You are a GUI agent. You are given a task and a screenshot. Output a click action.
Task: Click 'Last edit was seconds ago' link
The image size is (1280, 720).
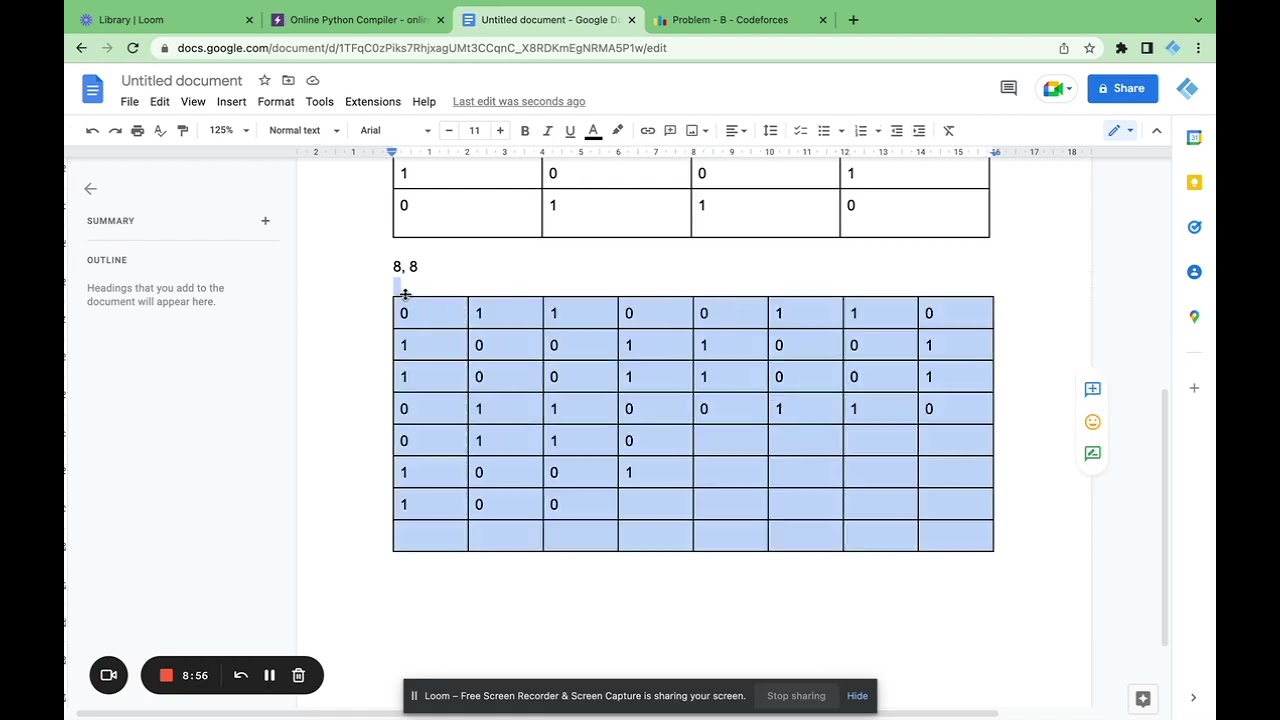519,102
